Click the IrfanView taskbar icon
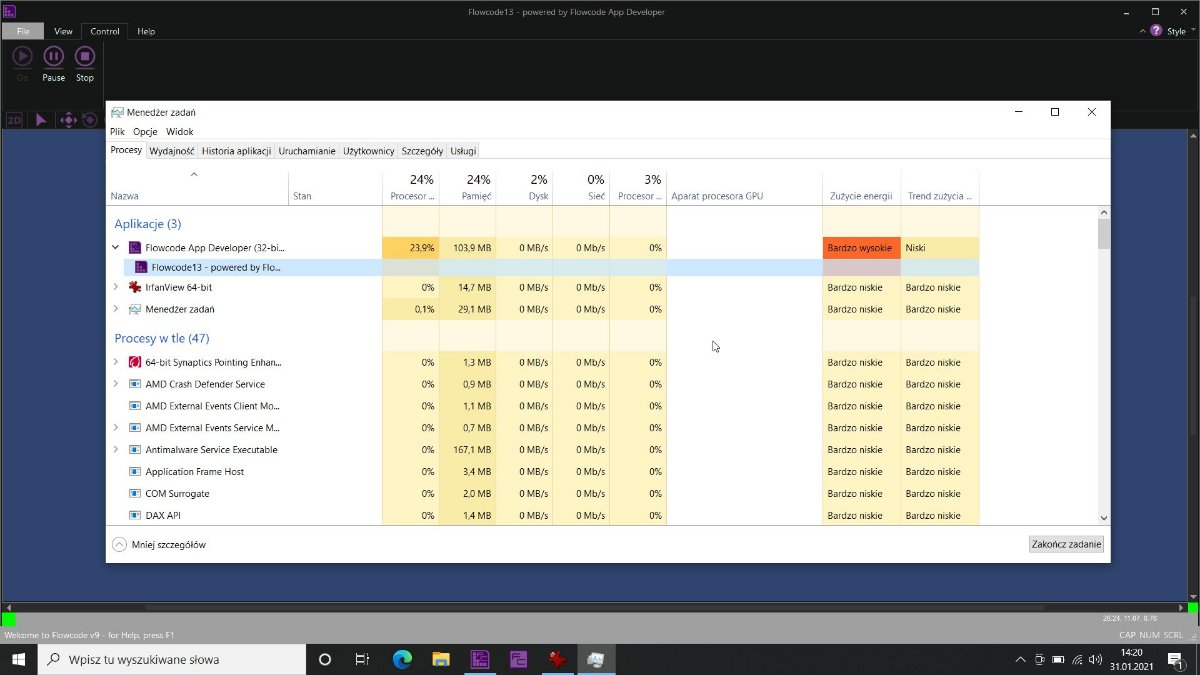1200x675 pixels. click(556, 660)
